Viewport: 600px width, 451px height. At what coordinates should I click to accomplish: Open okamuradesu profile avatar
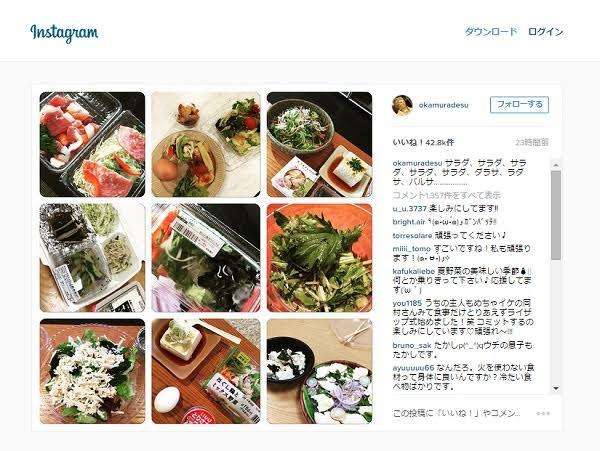coord(402,105)
